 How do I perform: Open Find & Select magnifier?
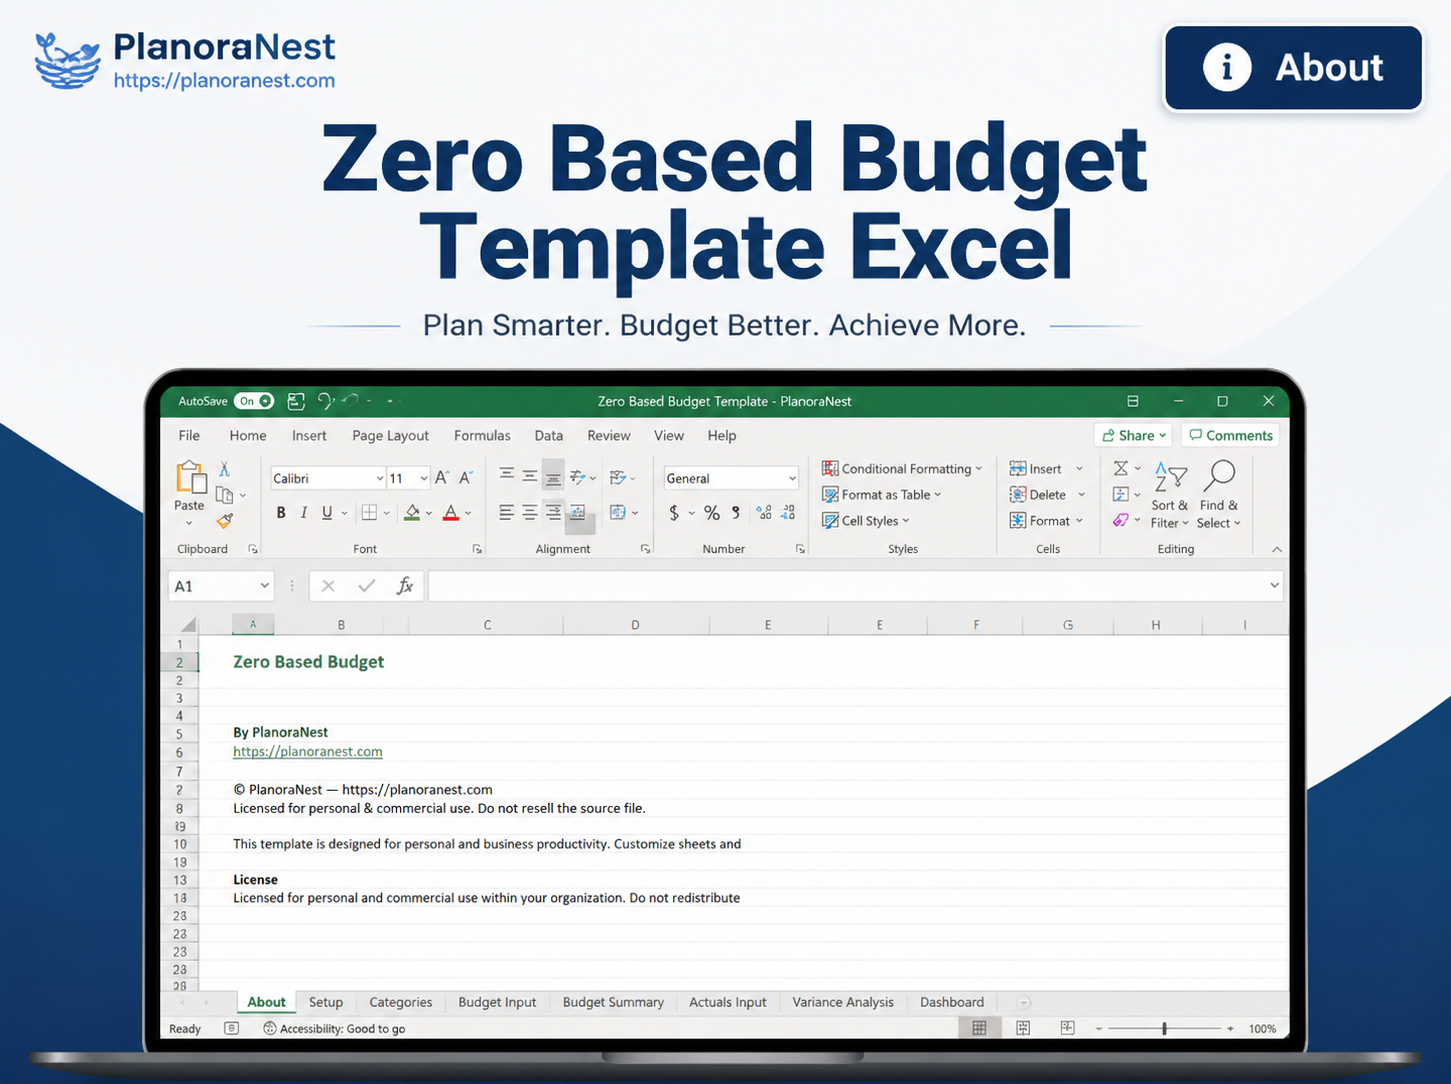click(1219, 495)
